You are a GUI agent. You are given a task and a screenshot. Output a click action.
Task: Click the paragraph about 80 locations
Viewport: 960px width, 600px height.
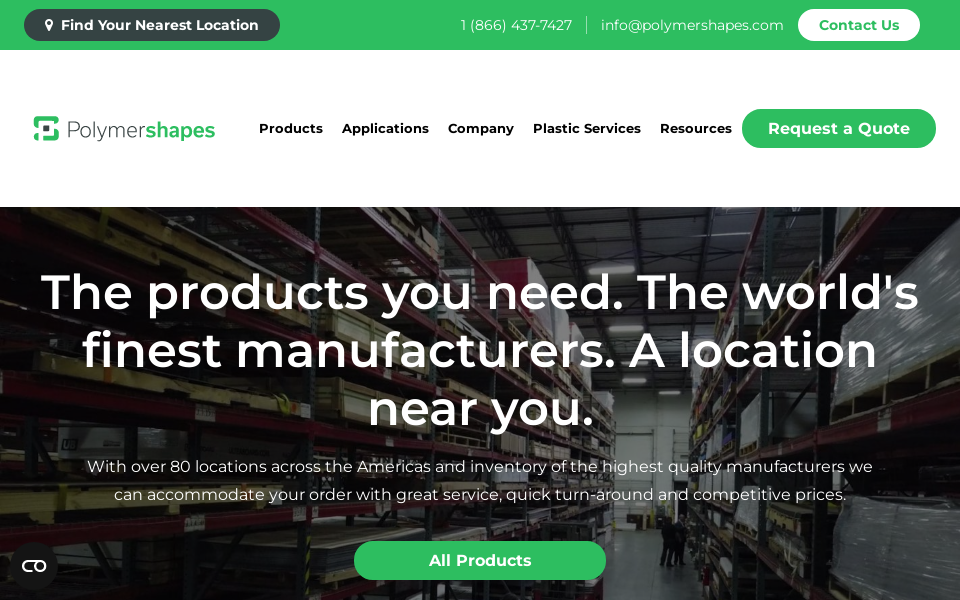(480, 481)
